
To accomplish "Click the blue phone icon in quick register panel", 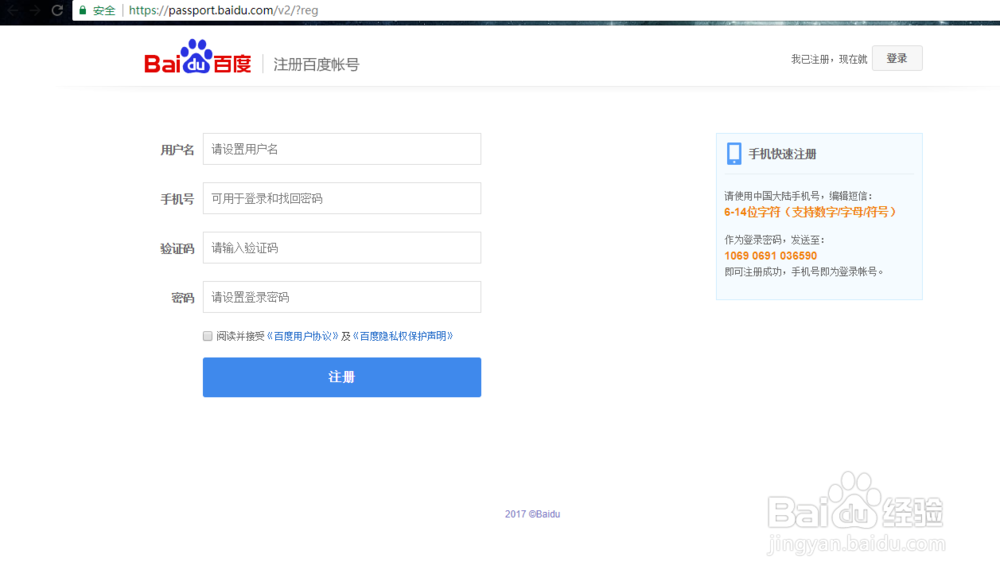I will coord(734,154).
